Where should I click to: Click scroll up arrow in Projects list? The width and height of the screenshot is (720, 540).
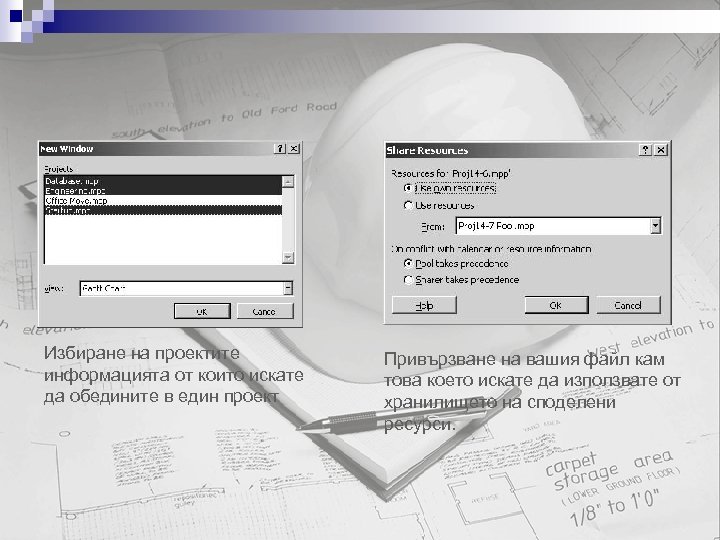pos(288,181)
